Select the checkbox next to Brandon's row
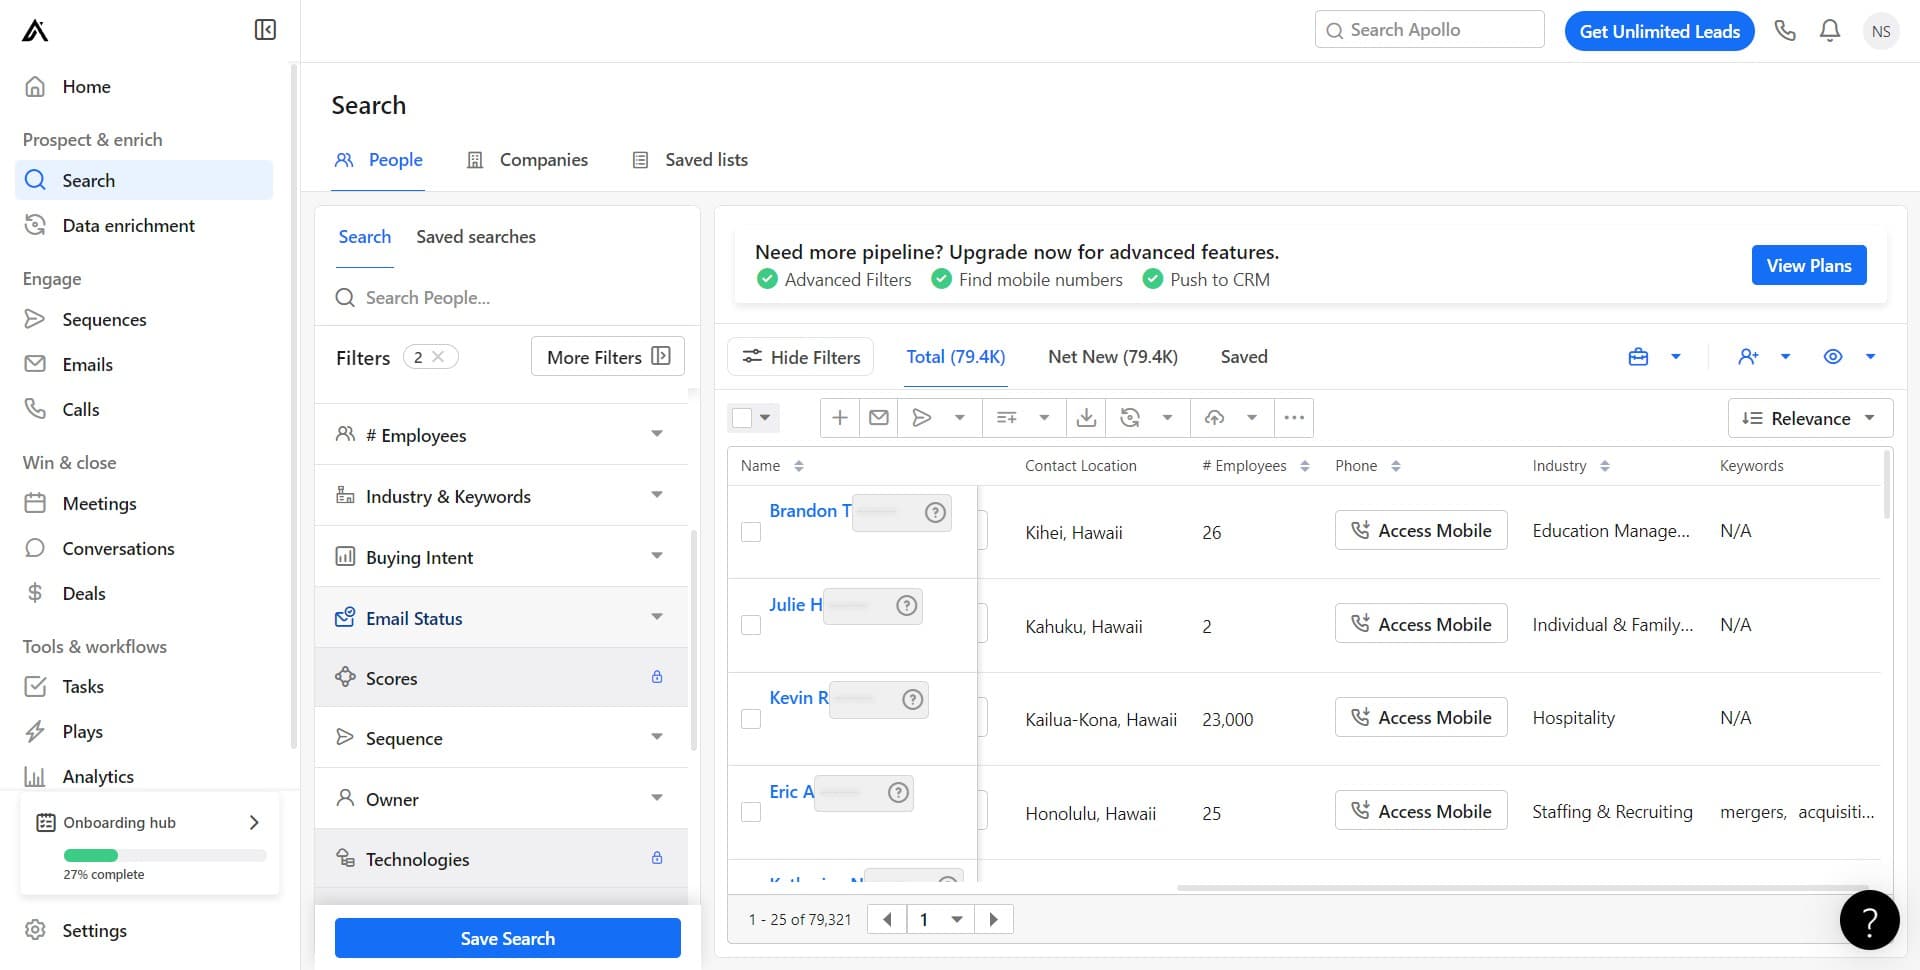Screen dimensions: 1920x970 (x=751, y=532)
